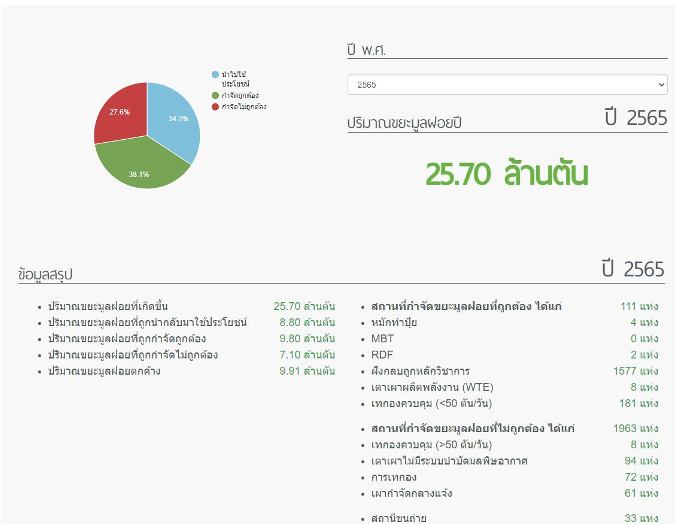Image resolution: width=675 pixels, height=524 pixels.
Task: Select the เตาเผาผลิตพลังงาน (WTE) row
Action: [431, 387]
